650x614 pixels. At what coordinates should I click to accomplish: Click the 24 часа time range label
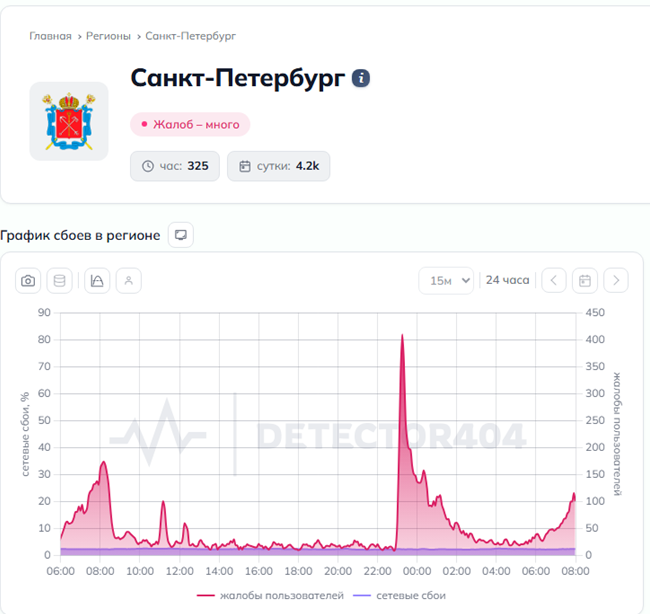click(x=507, y=281)
